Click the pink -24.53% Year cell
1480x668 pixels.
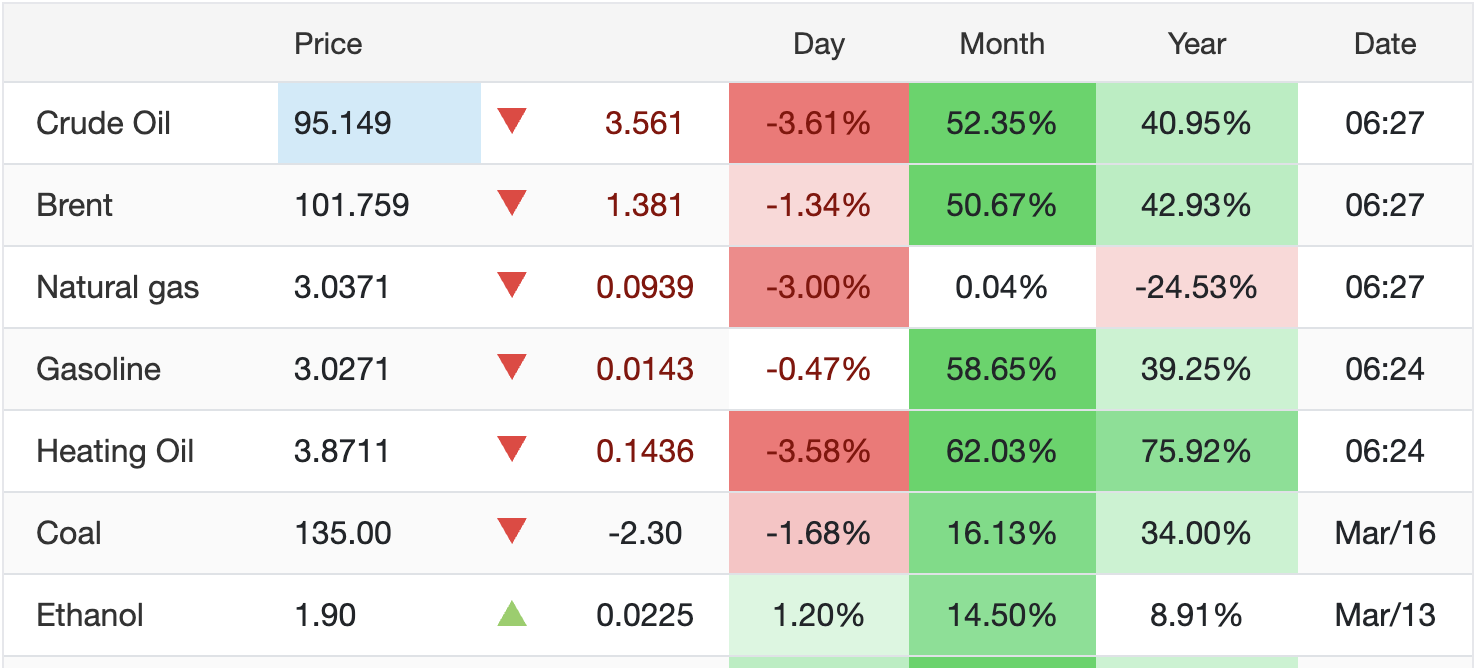1196,288
